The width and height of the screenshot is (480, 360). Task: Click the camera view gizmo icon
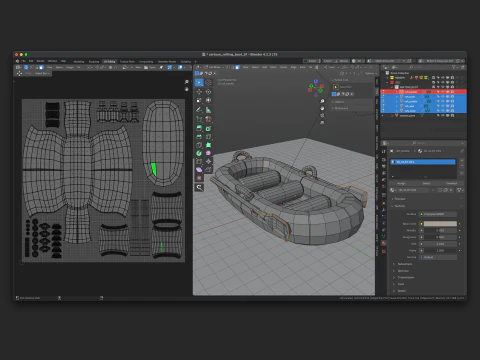pos(322,115)
